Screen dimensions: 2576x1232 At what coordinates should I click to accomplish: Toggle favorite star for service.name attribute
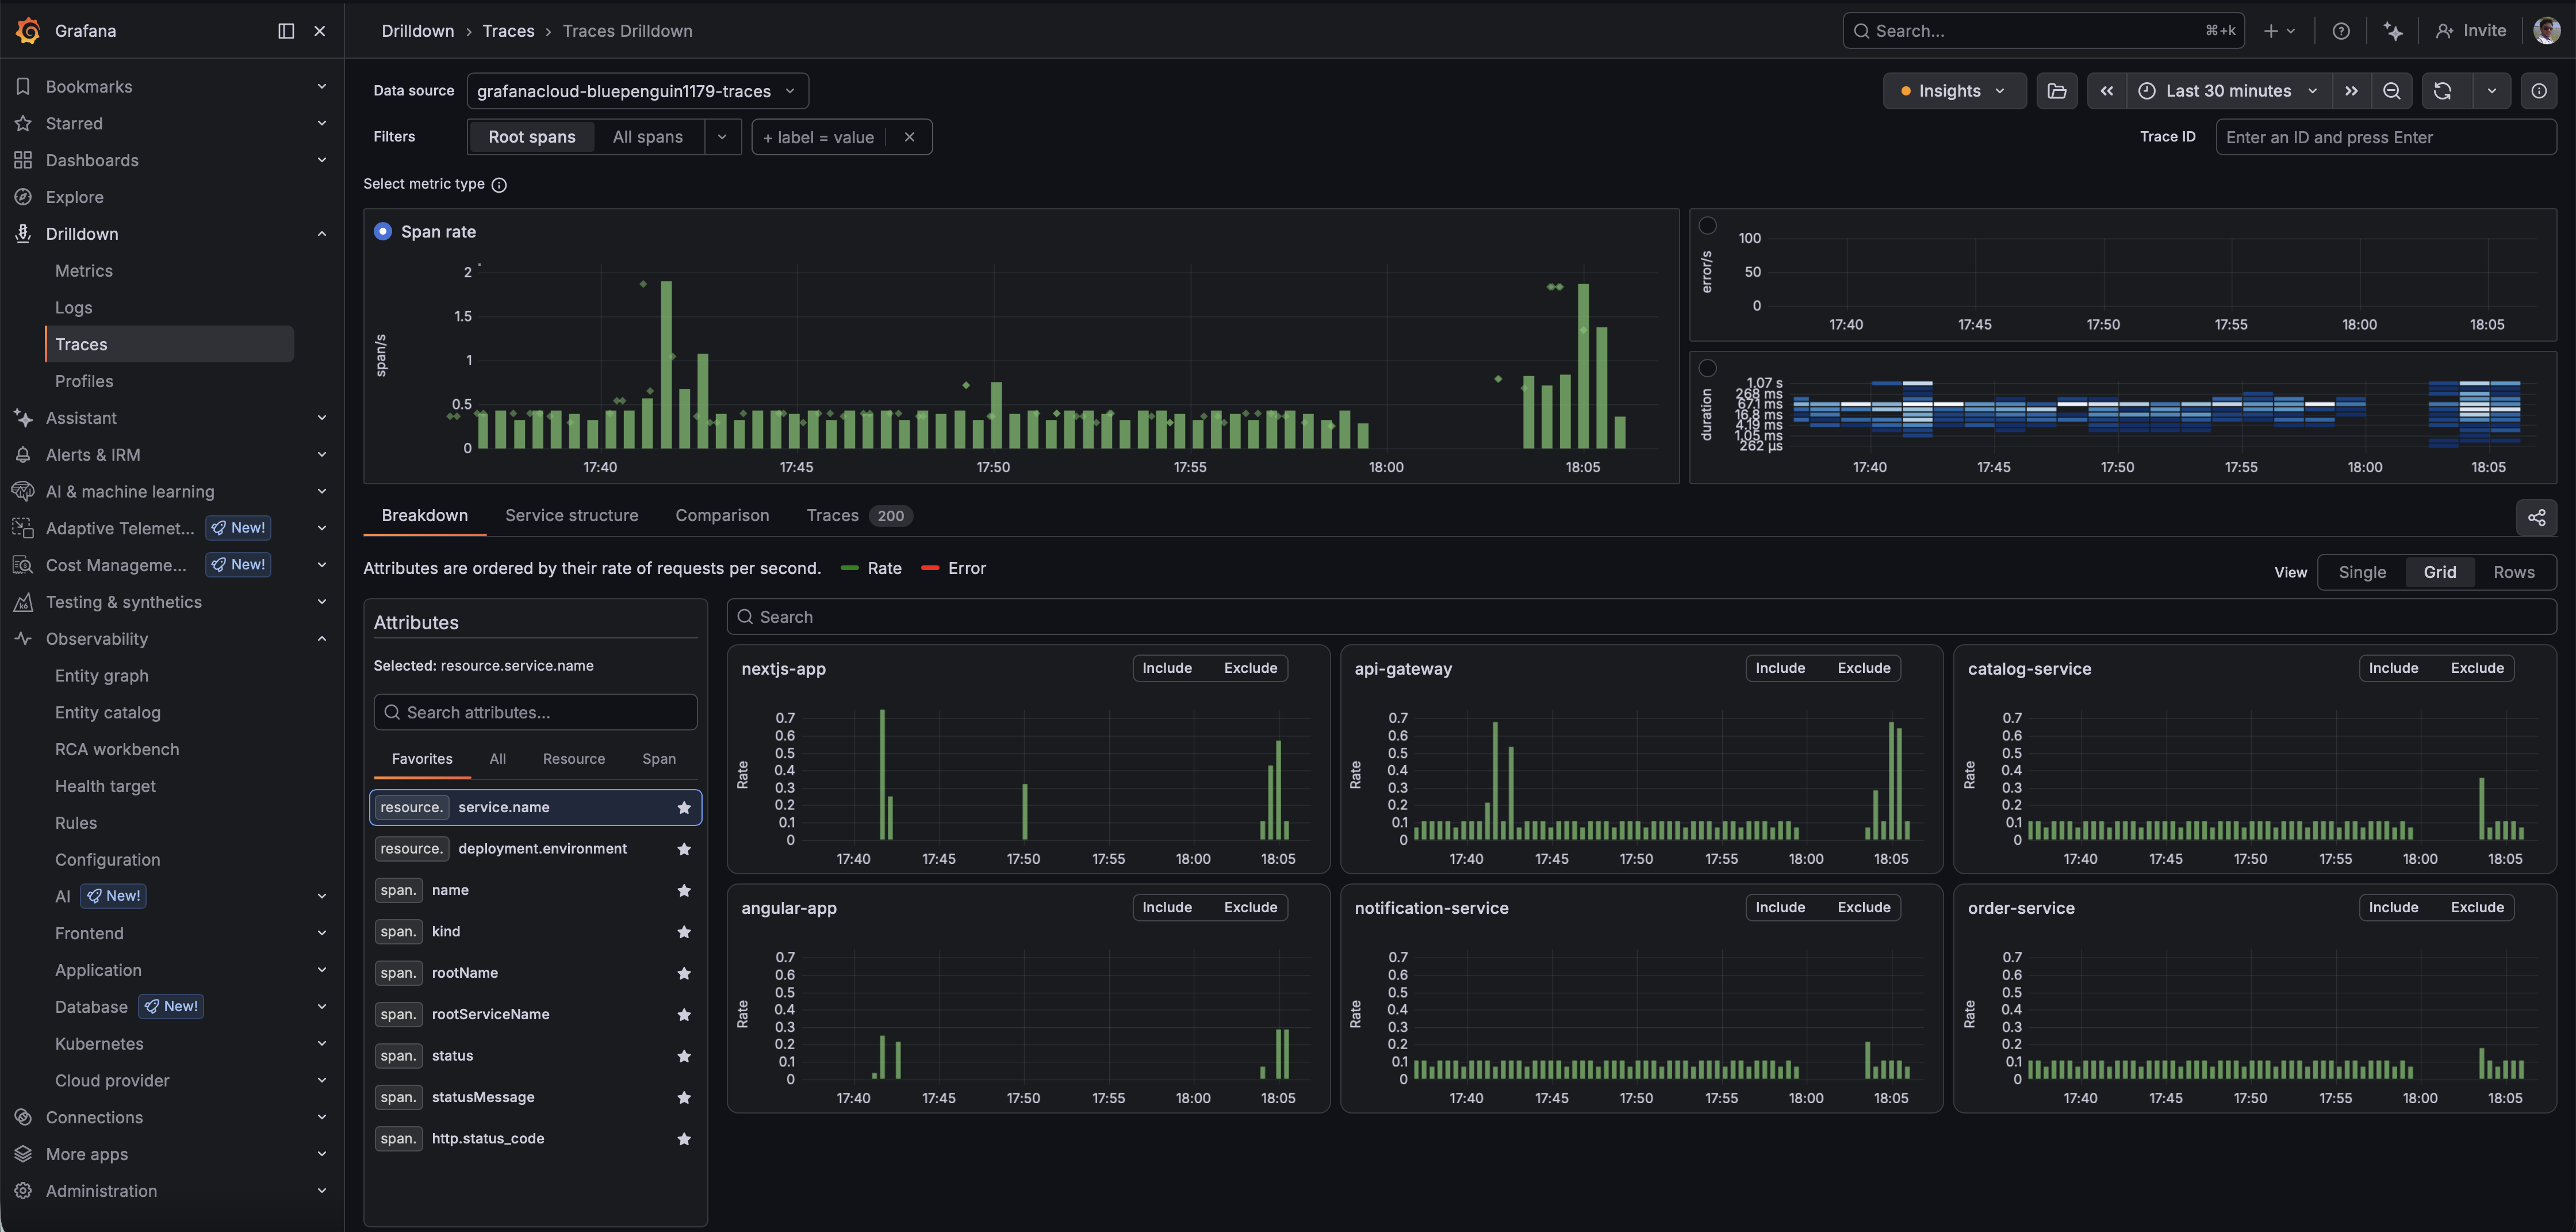click(684, 808)
